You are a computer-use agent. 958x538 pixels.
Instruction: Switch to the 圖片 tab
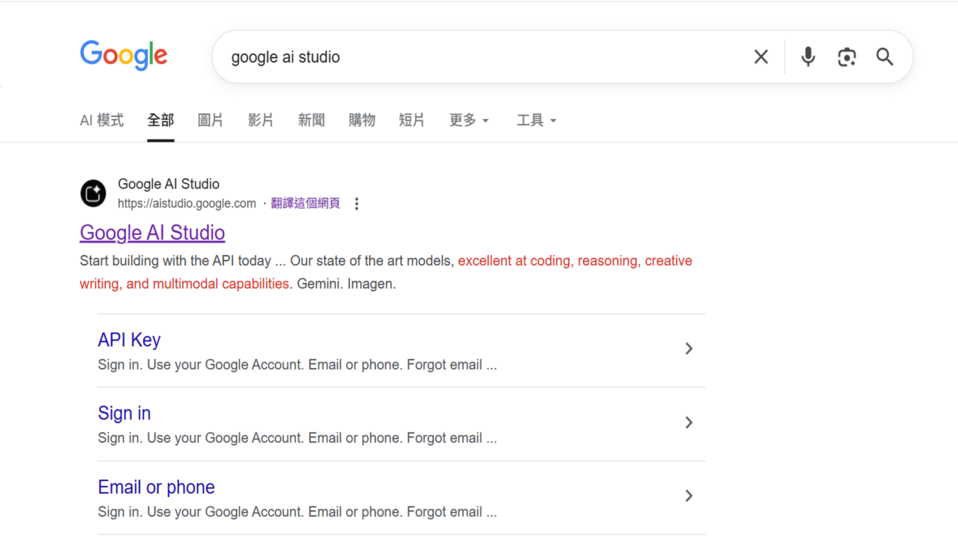tap(210, 120)
